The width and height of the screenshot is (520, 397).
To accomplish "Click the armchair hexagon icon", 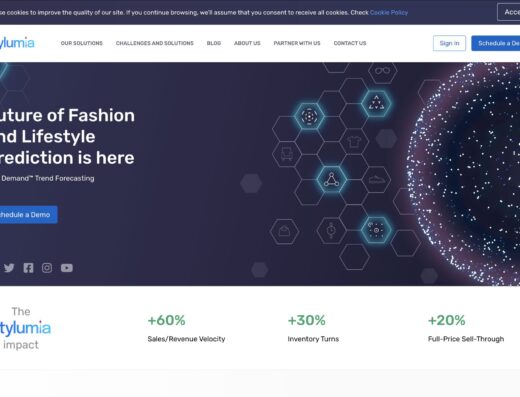I will pyautogui.click(x=287, y=154).
